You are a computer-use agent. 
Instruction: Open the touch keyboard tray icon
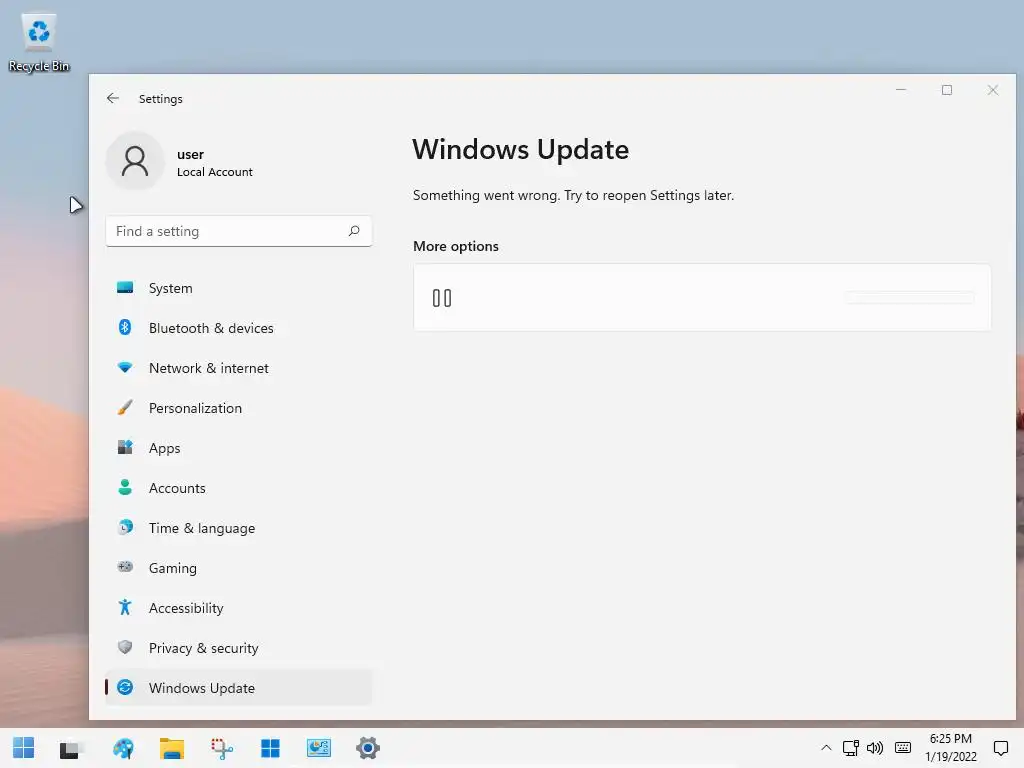(x=903, y=748)
